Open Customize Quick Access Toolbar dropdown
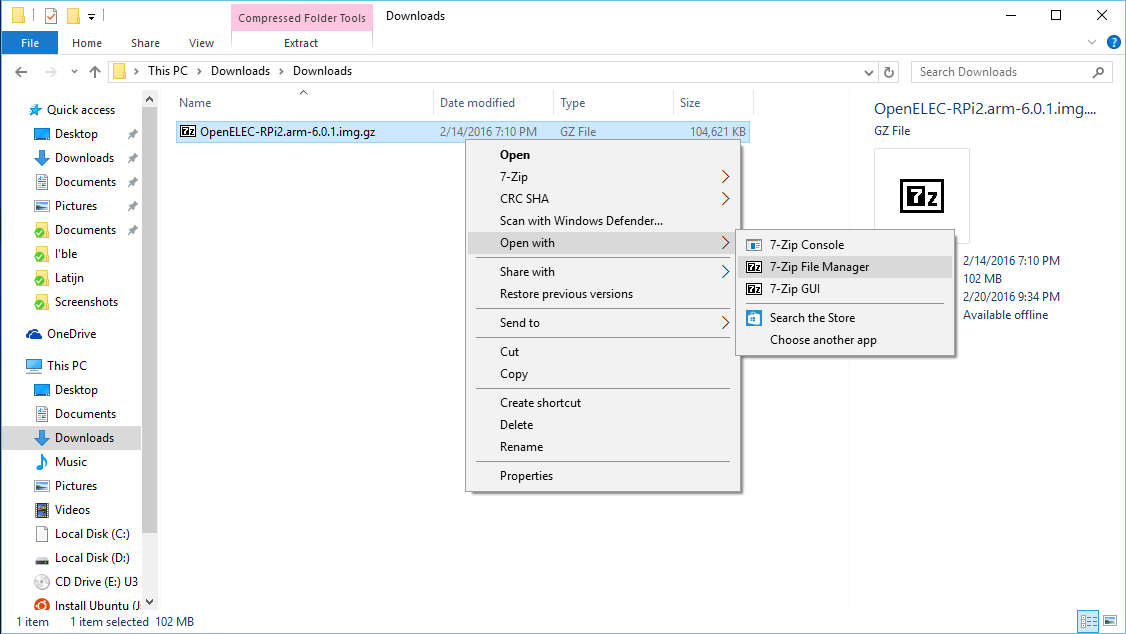The width and height of the screenshot is (1126, 634). (x=91, y=17)
